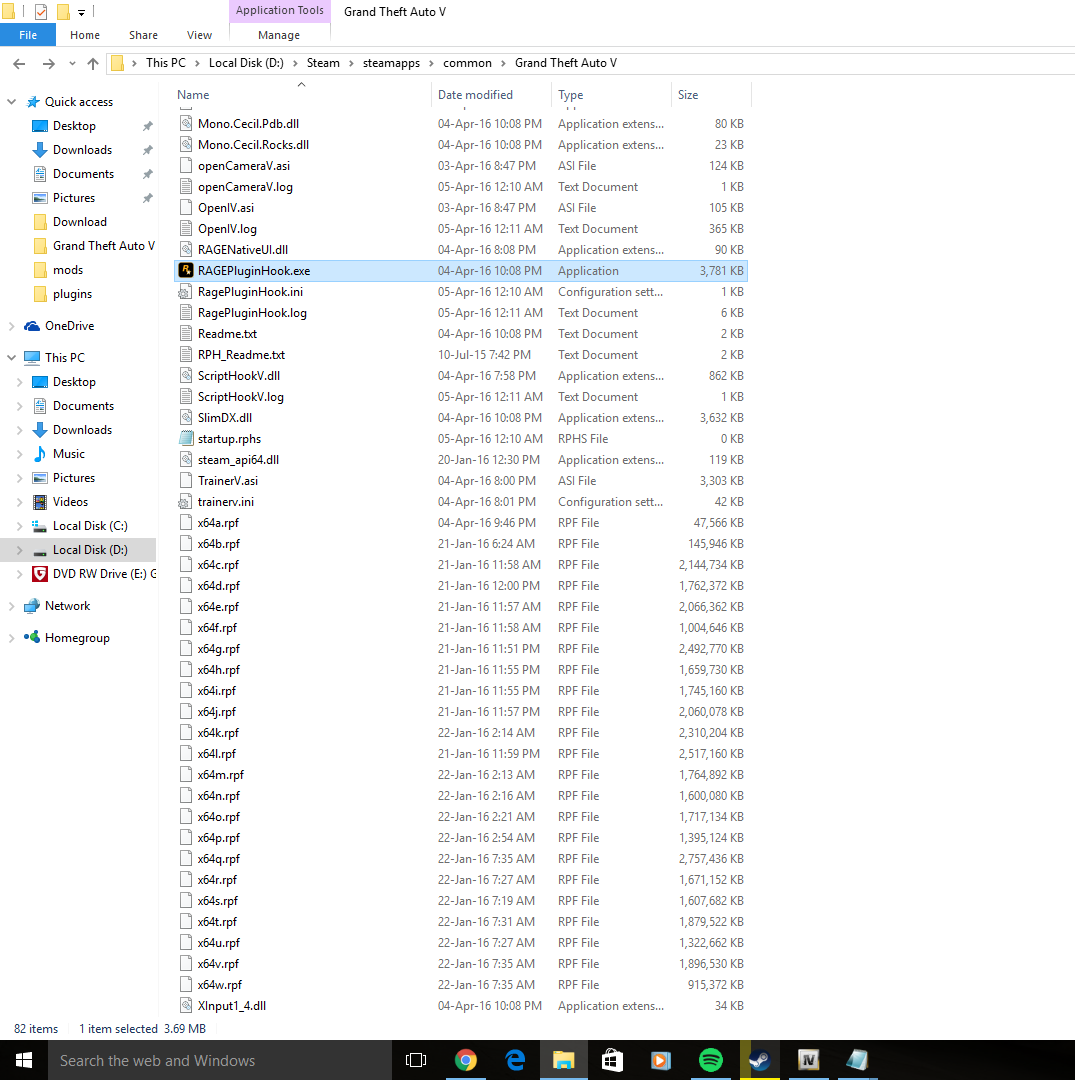1075x1080 pixels.
Task: Open the recent locations dropdown arrow
Action: pyautogui.click(x=72, y=63)
